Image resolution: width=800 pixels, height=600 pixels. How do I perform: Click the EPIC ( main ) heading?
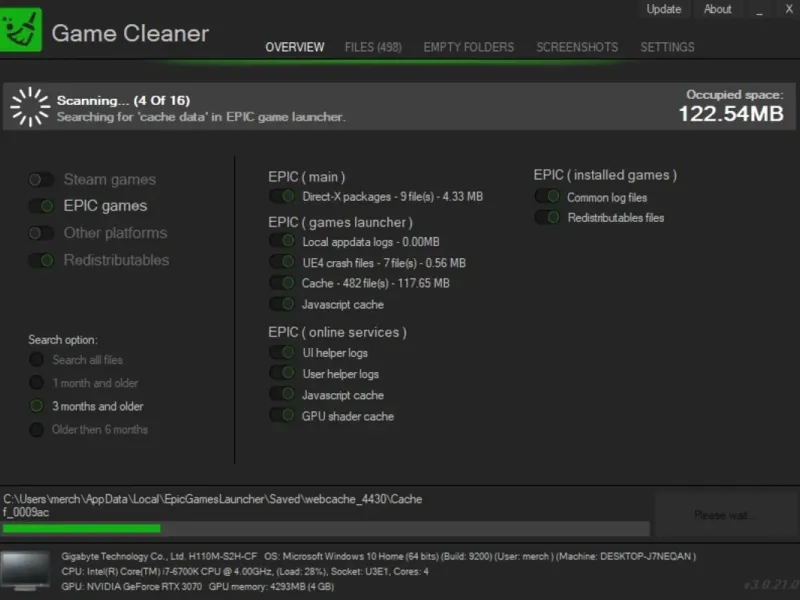click(x=307, y=177)
